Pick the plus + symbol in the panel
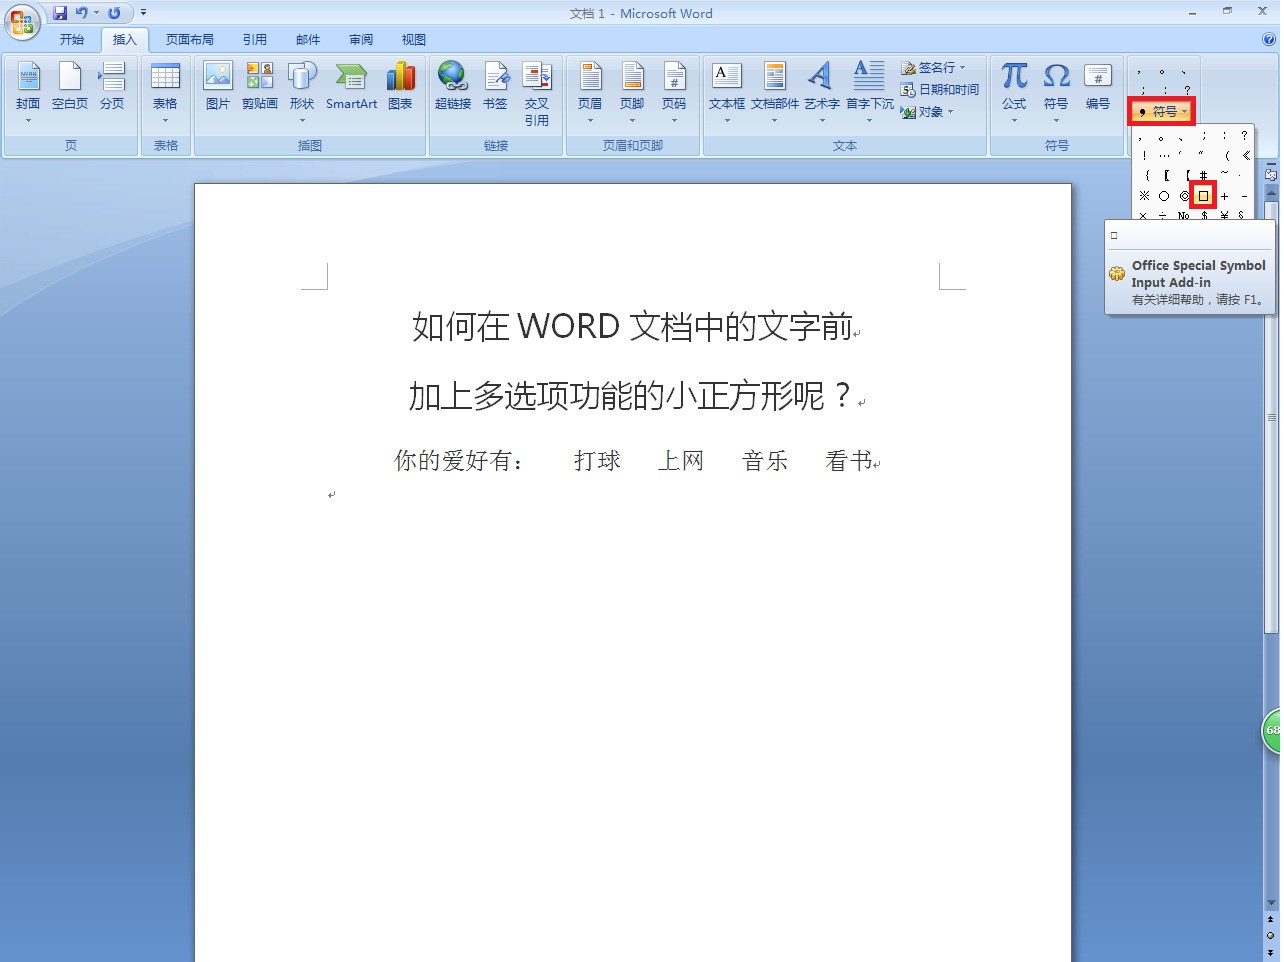The image size is (1284, 962). pos(1224,196)
